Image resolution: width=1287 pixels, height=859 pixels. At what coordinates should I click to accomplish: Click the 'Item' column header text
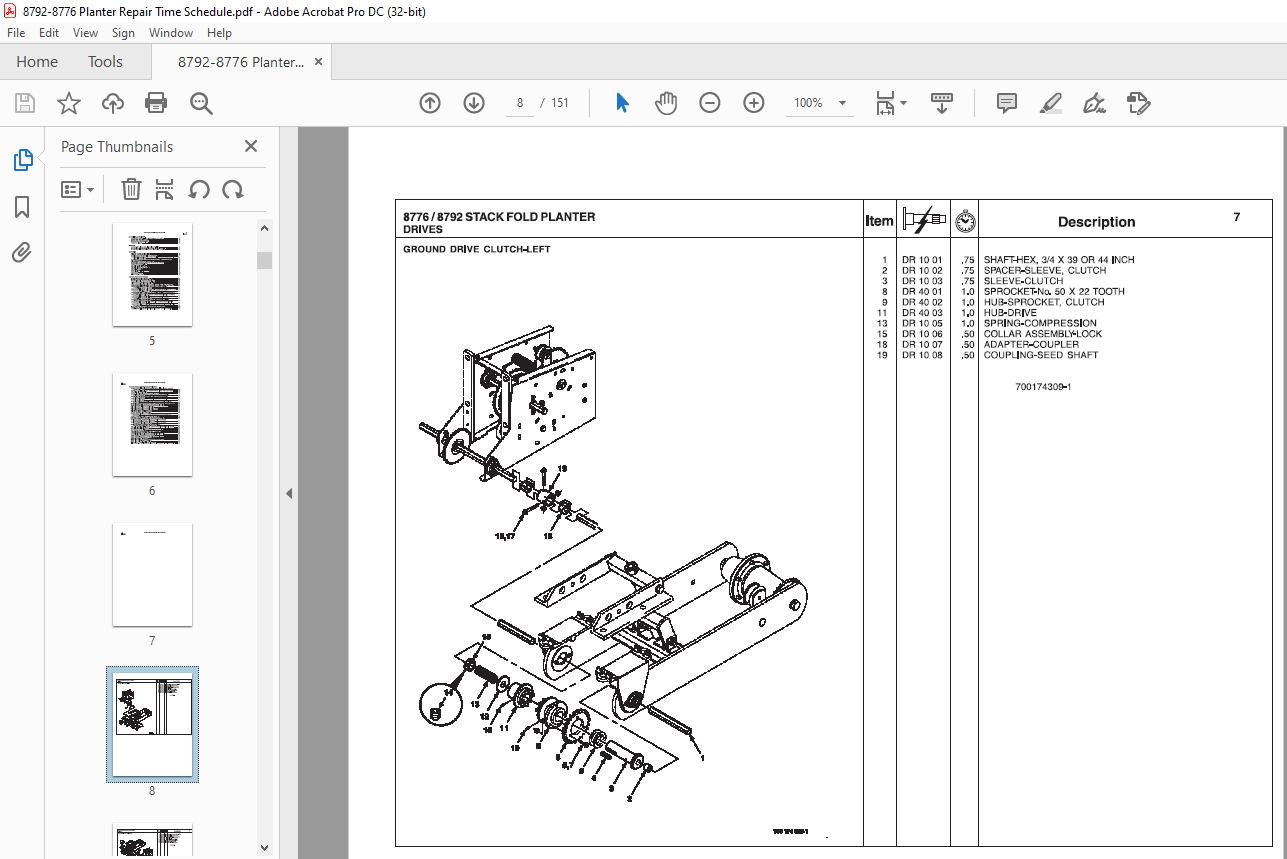pos(879,221)
